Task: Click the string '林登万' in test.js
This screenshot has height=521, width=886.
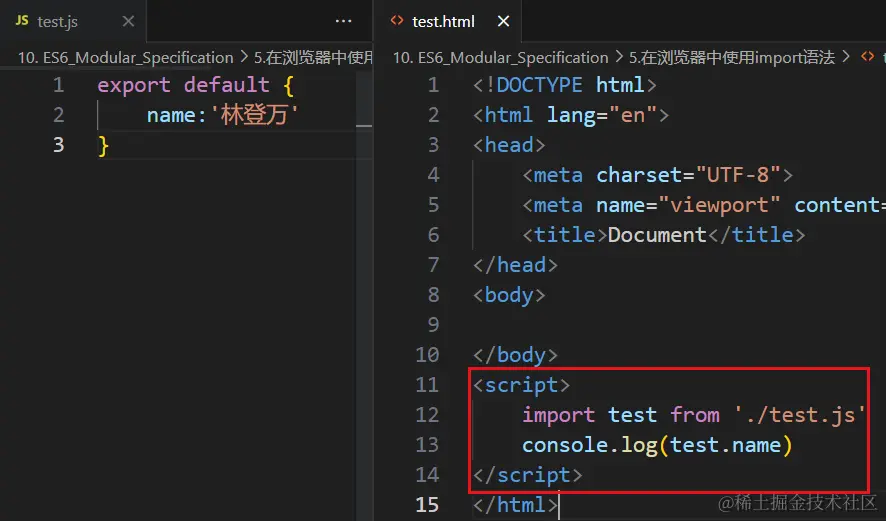Action: tap(254, 115)
